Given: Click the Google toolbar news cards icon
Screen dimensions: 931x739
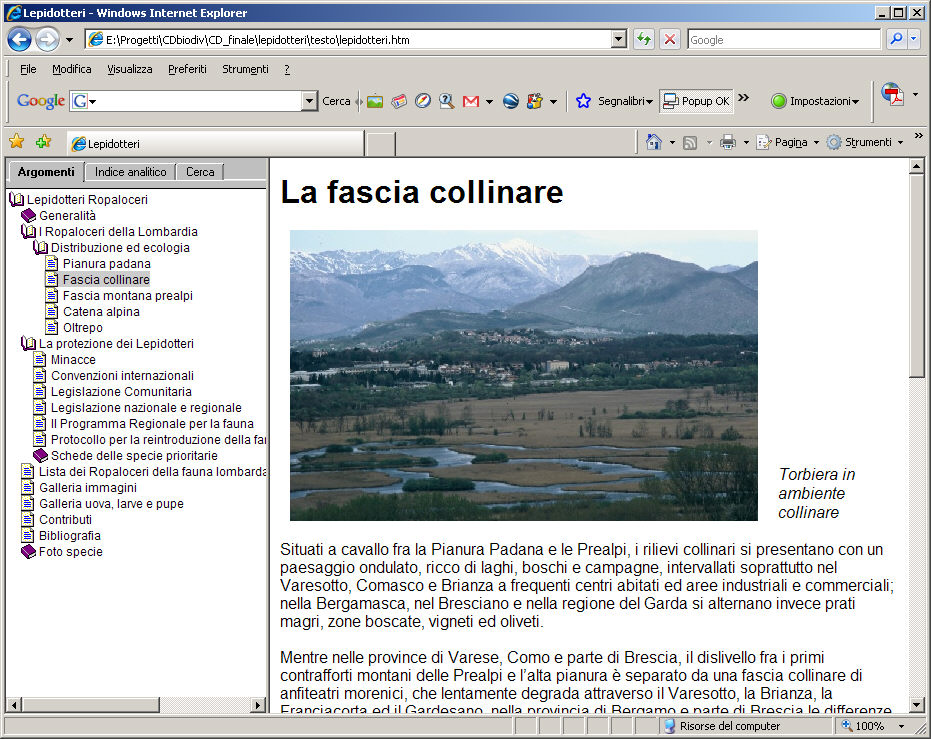Looking at the screenshot, I should 399,102.
